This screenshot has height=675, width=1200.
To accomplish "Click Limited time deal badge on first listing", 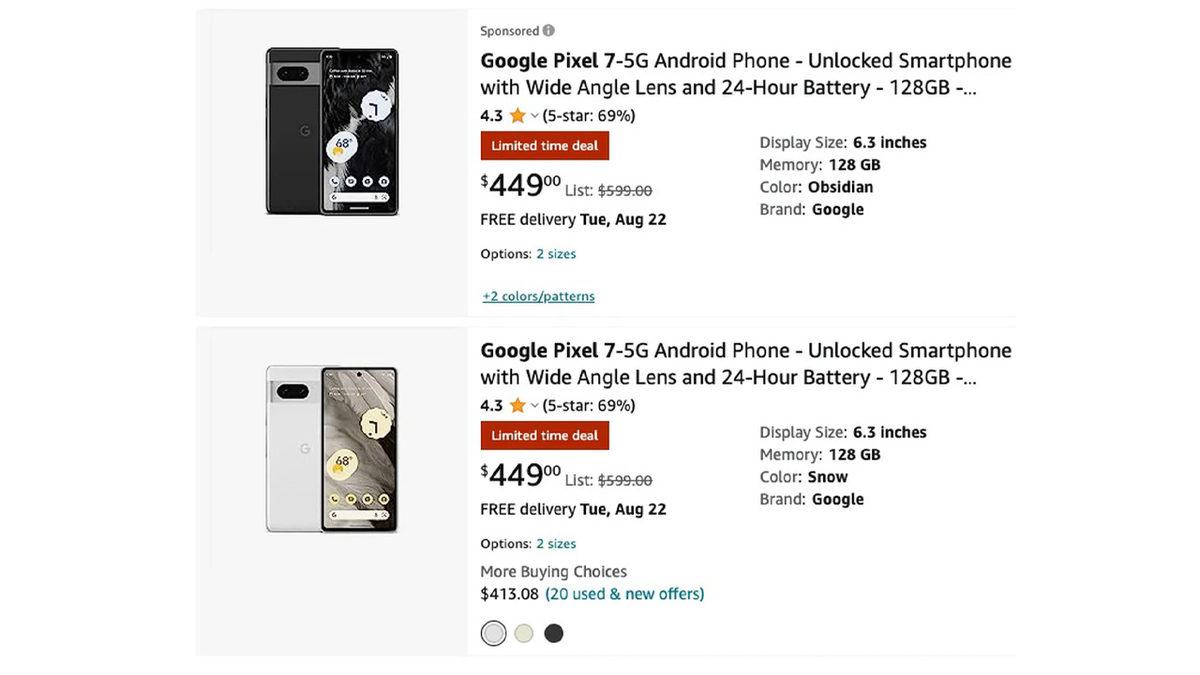I will pyautogui.click(x=545, y=146).
